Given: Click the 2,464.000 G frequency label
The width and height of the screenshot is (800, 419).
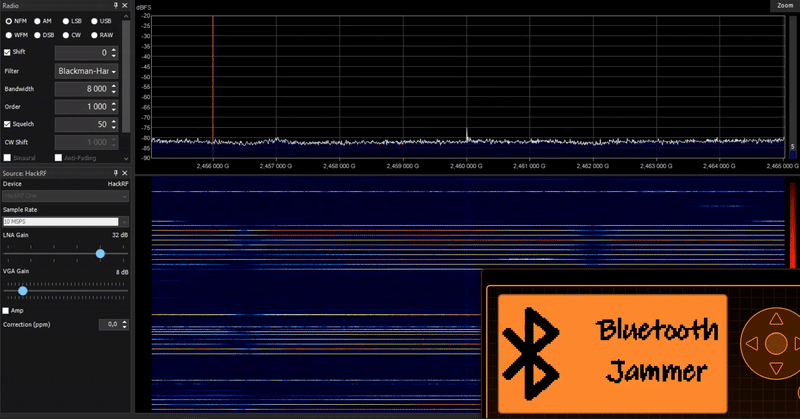Looking at the screenshot, I should click(x=719, y=166).
